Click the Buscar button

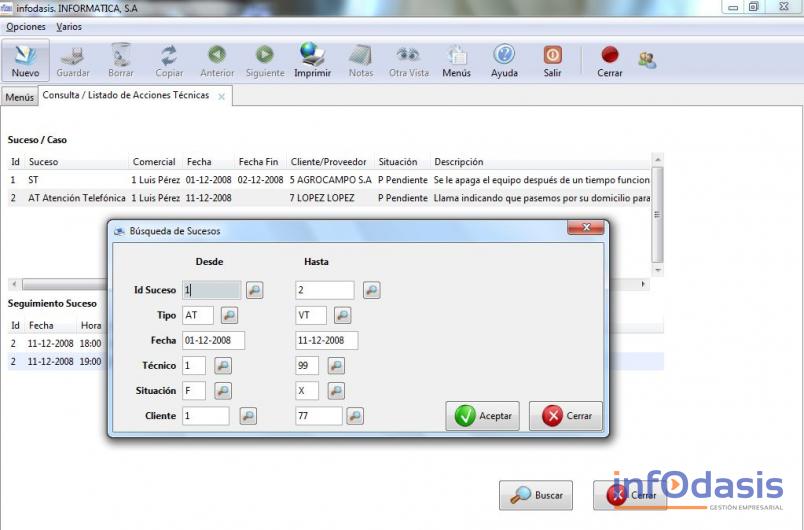[536, 495]
